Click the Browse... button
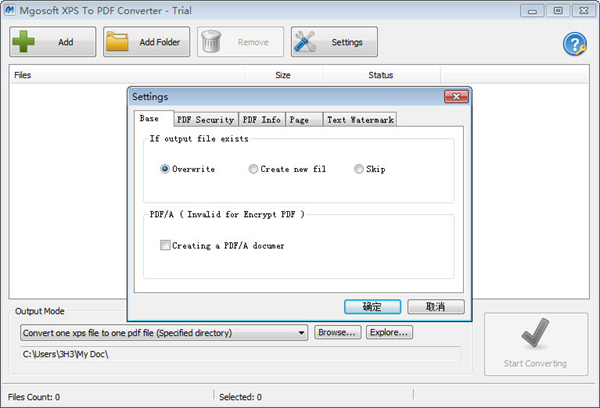The height and width of the screenshot is (408, 600). 337,332
